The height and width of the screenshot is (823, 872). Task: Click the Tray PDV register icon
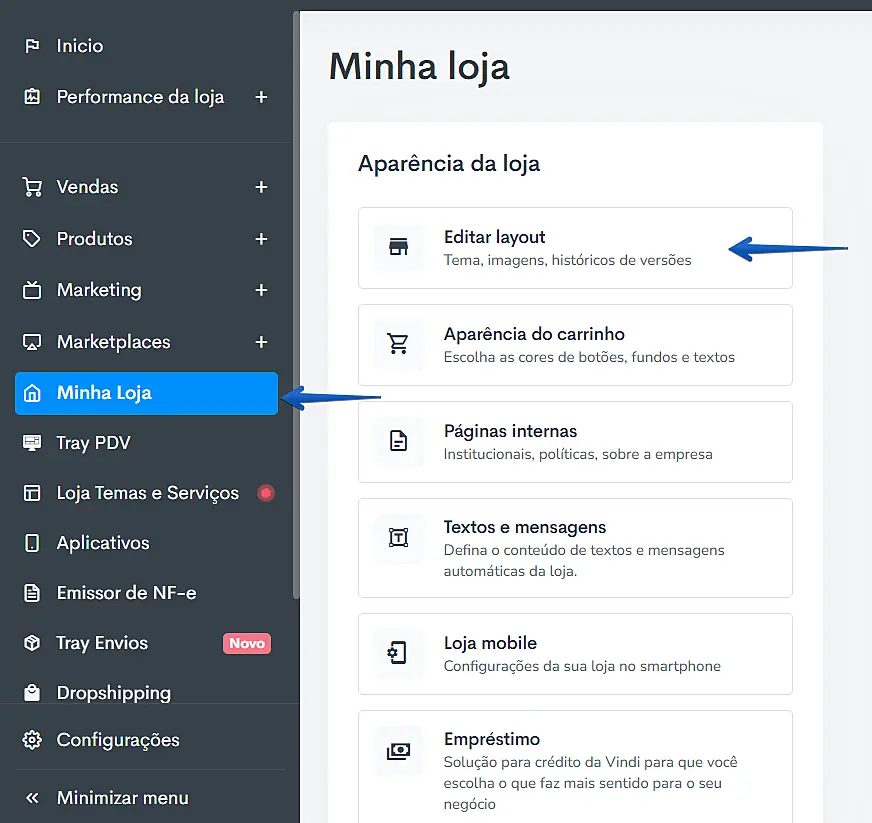(33, 443)
